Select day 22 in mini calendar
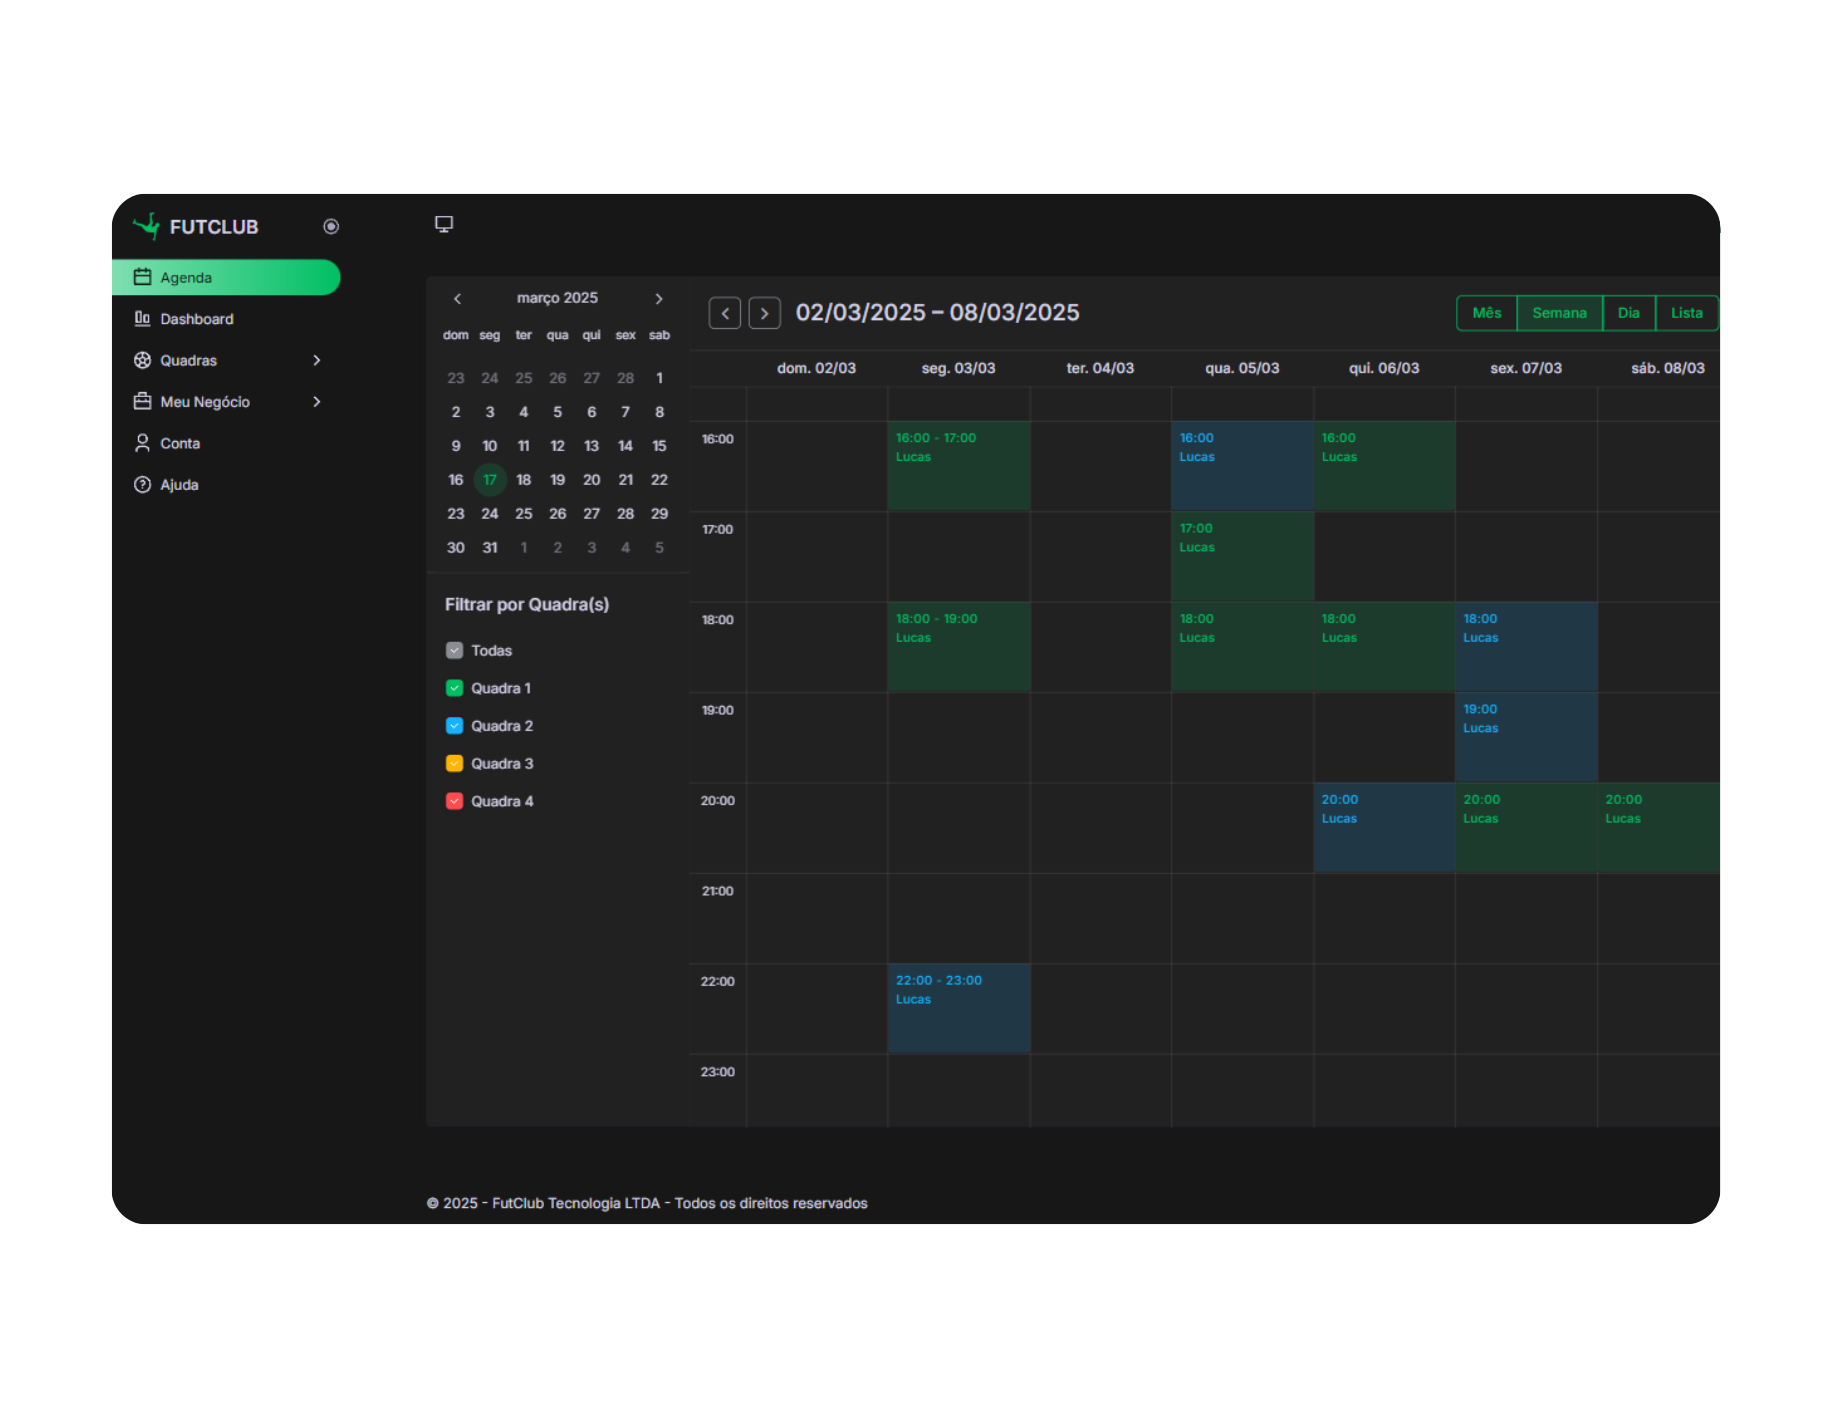 coord(659,480)
